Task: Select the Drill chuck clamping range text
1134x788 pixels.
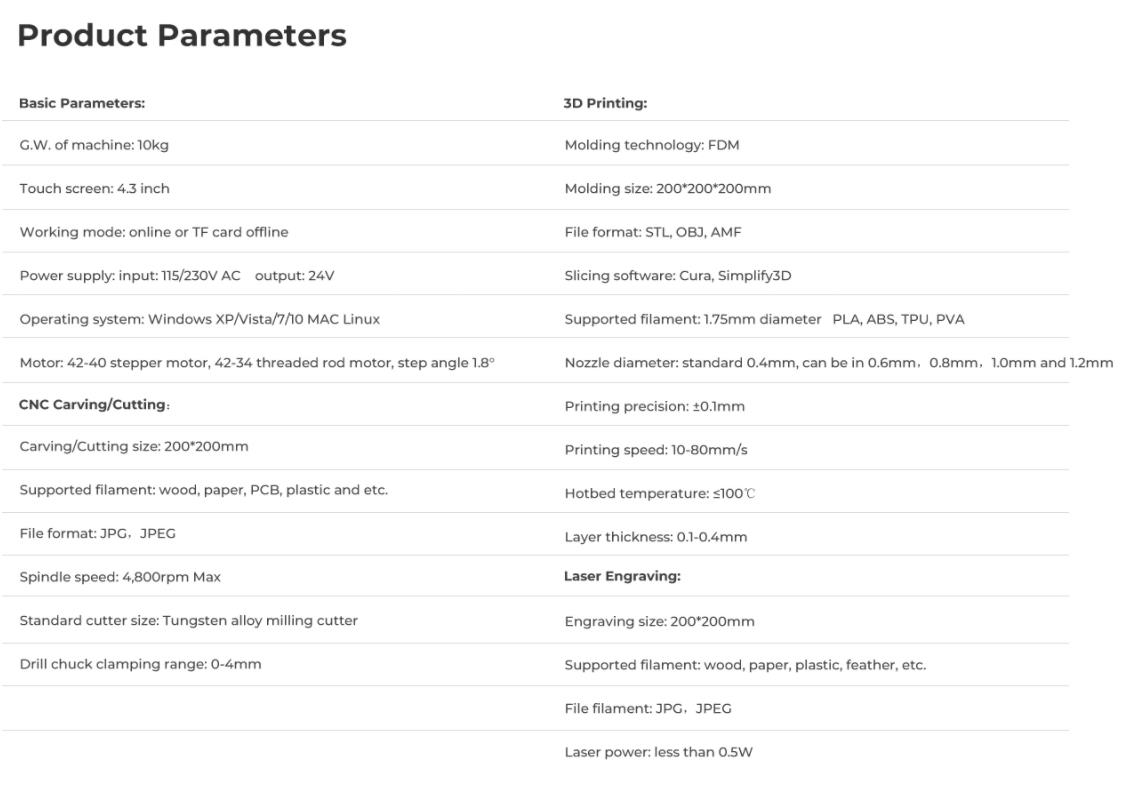Action: click(x=140, y=664)
